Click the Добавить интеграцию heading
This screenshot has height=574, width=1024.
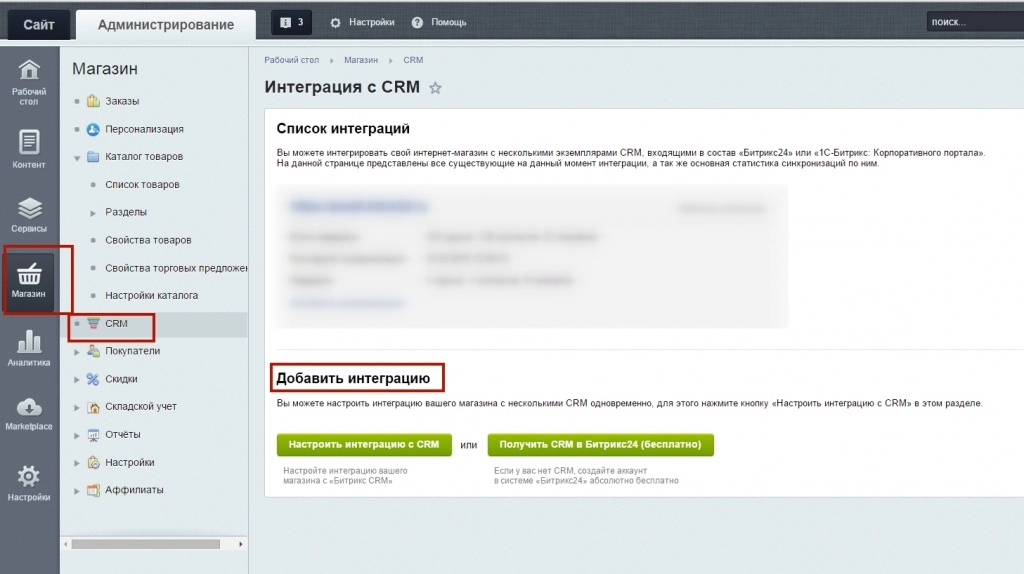click(x=353, y=378)
